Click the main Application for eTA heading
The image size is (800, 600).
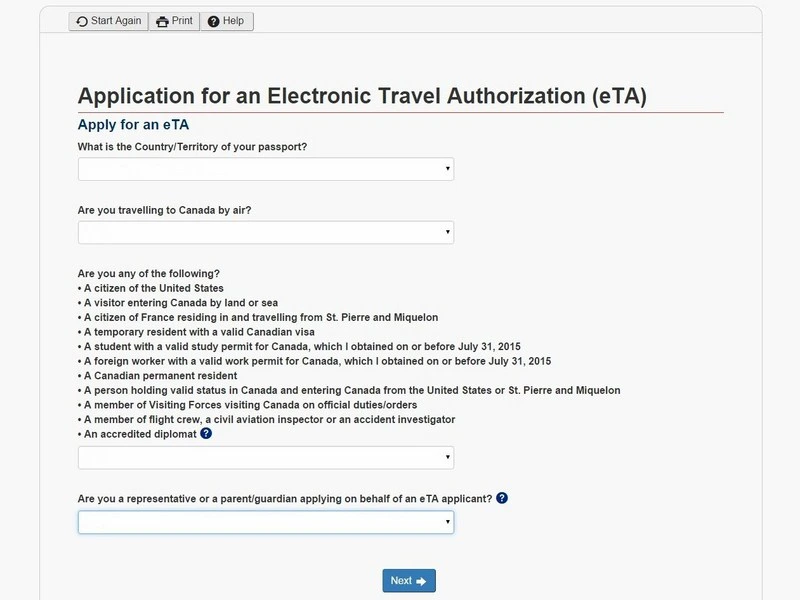pos(362,96)
